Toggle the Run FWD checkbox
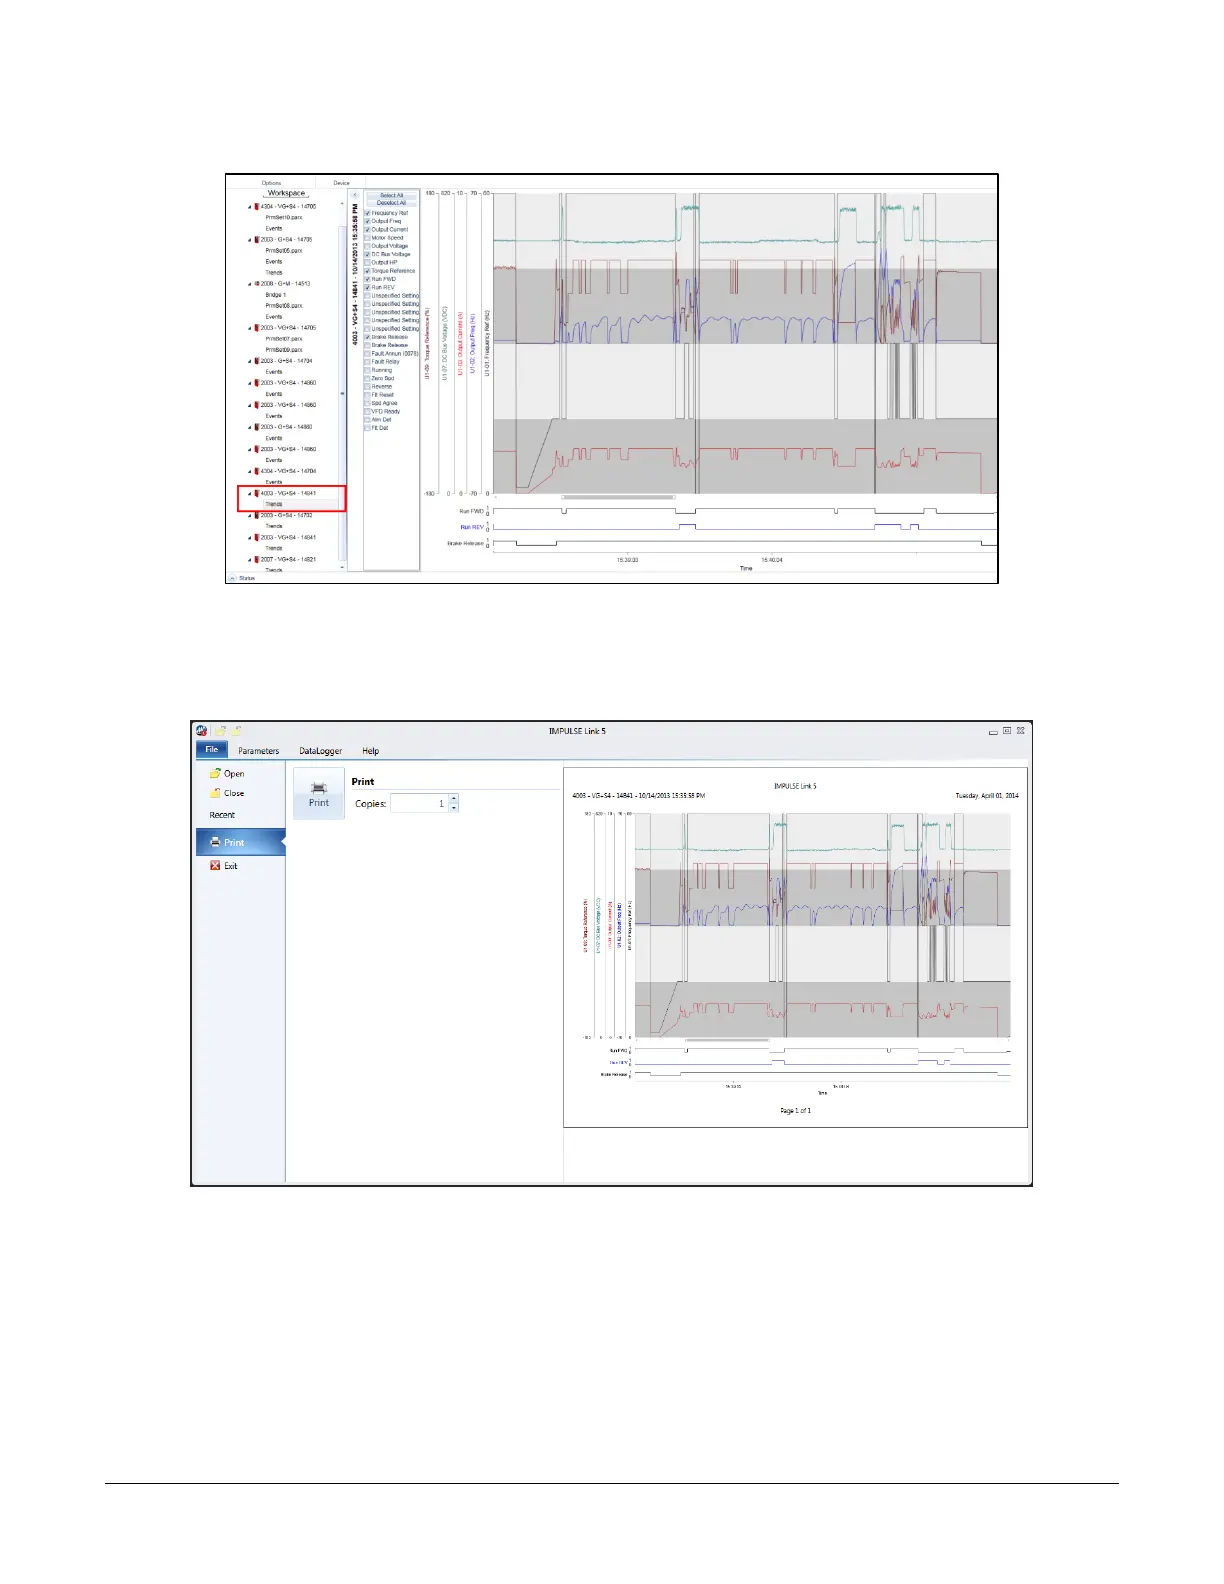 coord(368,279)
